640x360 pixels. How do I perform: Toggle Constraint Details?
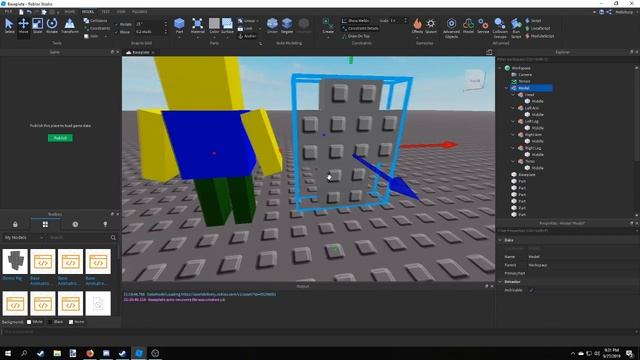pyautogui.click(x=360, y=28)
